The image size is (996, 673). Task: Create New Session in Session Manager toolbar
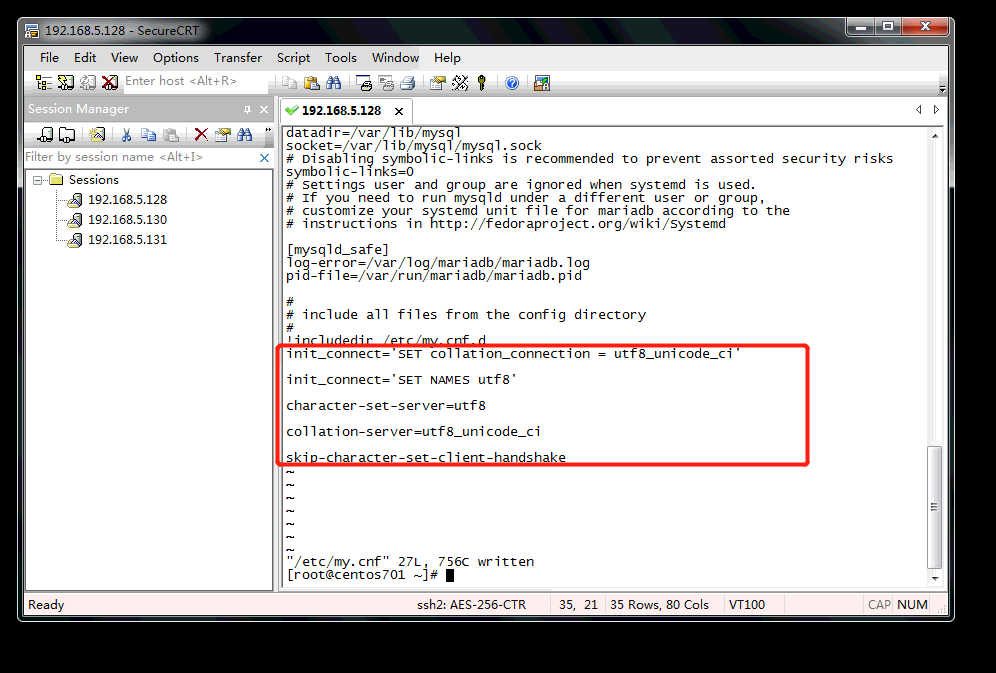point(97,135)
